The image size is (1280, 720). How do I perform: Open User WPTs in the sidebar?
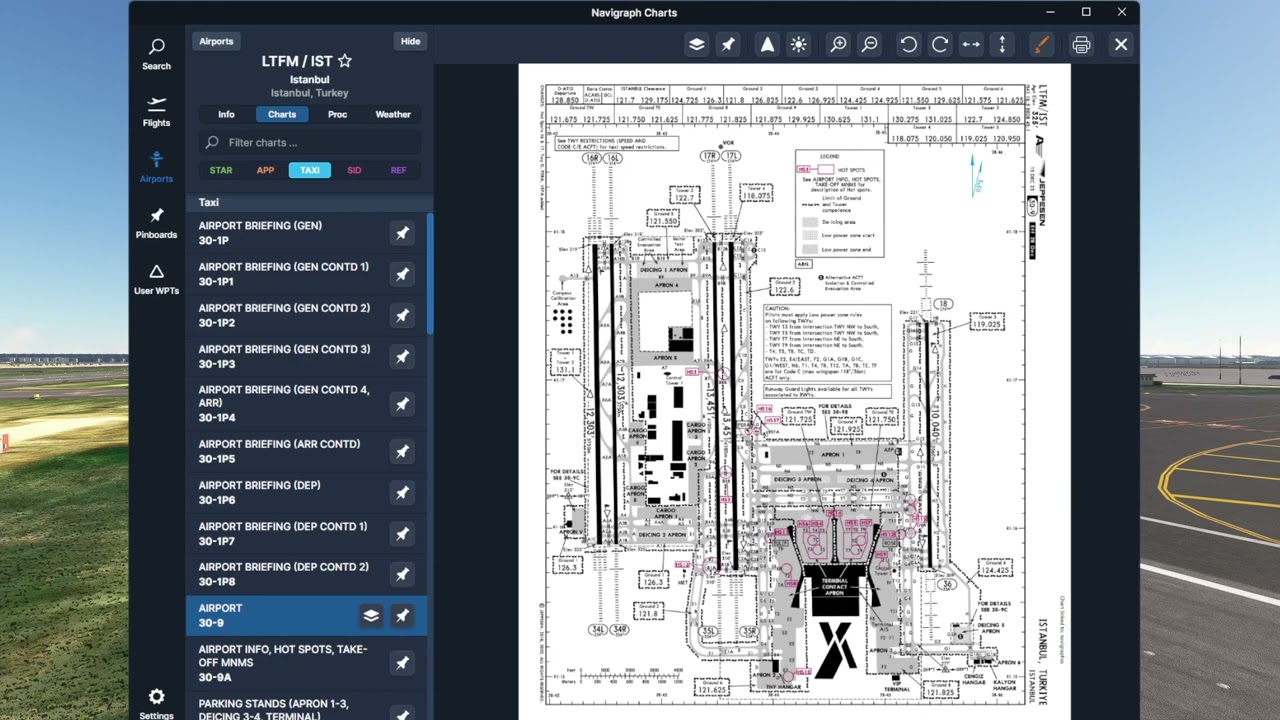click(x=156, y=280)
